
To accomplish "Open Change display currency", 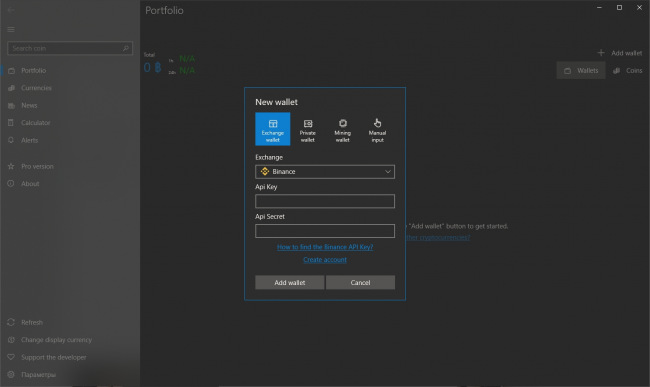I will (x=70, y=340).
